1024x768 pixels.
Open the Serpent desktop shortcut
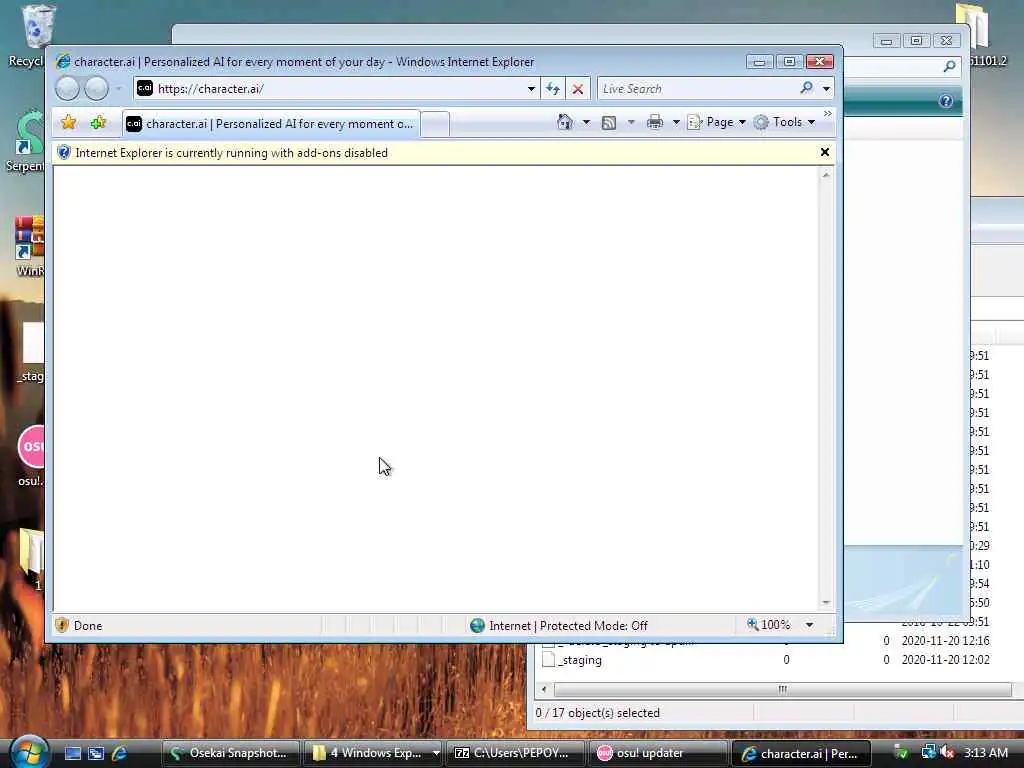[x=26, y=140]
